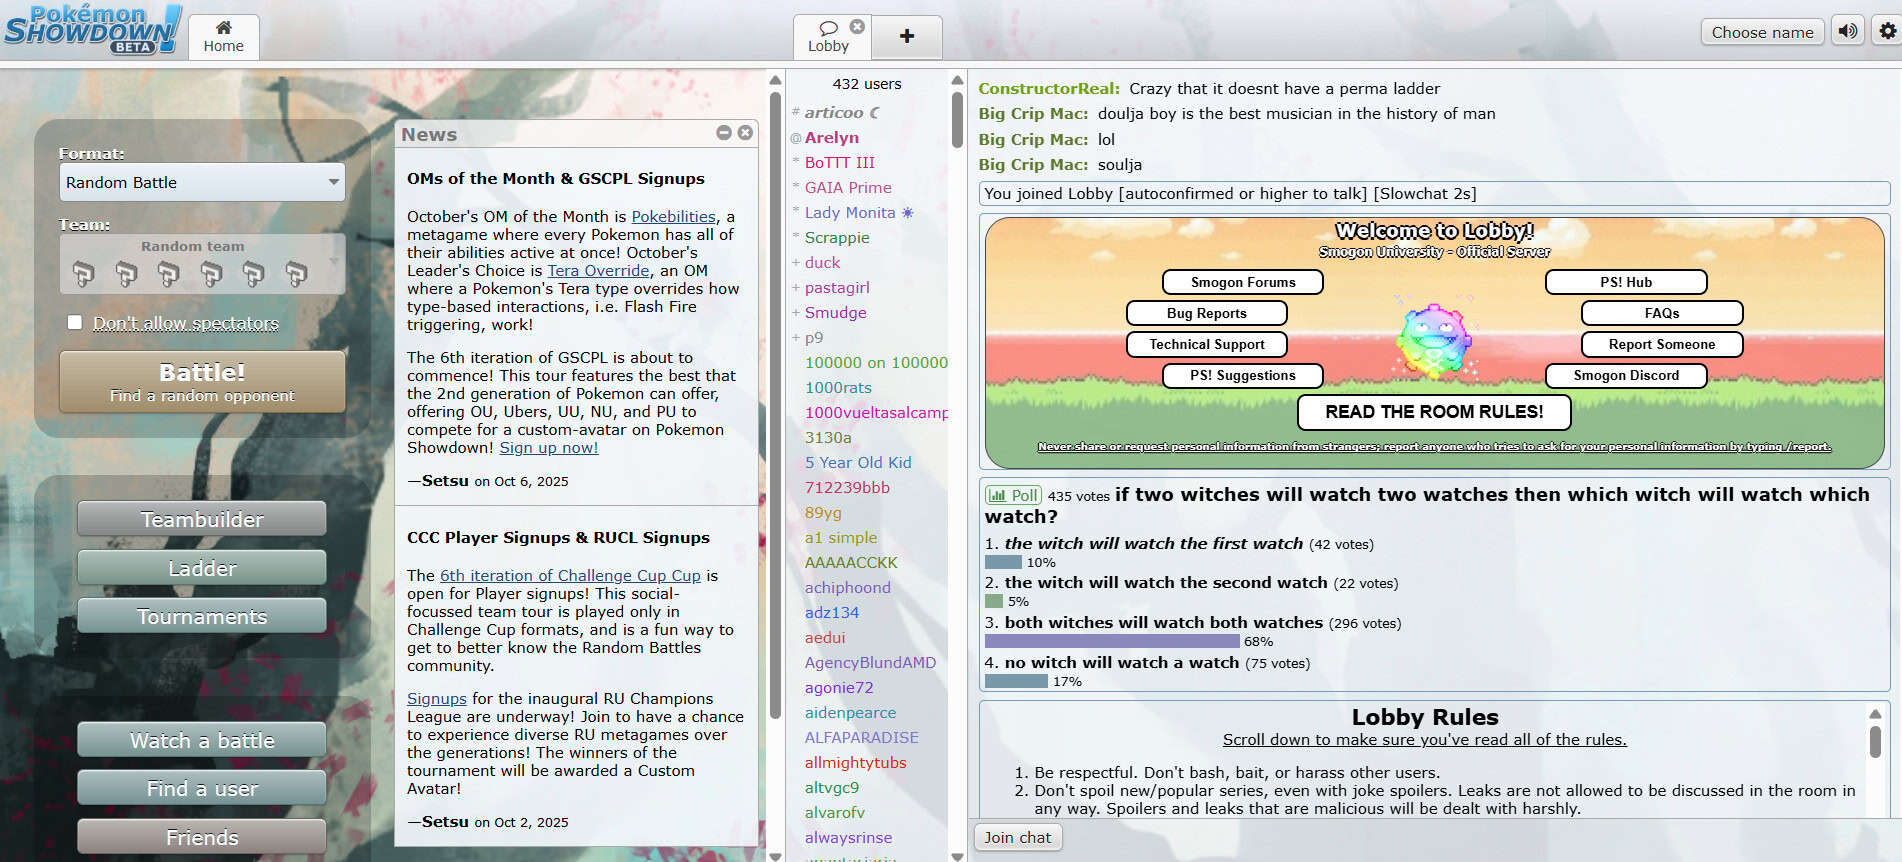Click the sound volume speaker icon
This screenshot has height=862, width=1902.
pos(1848,31)
